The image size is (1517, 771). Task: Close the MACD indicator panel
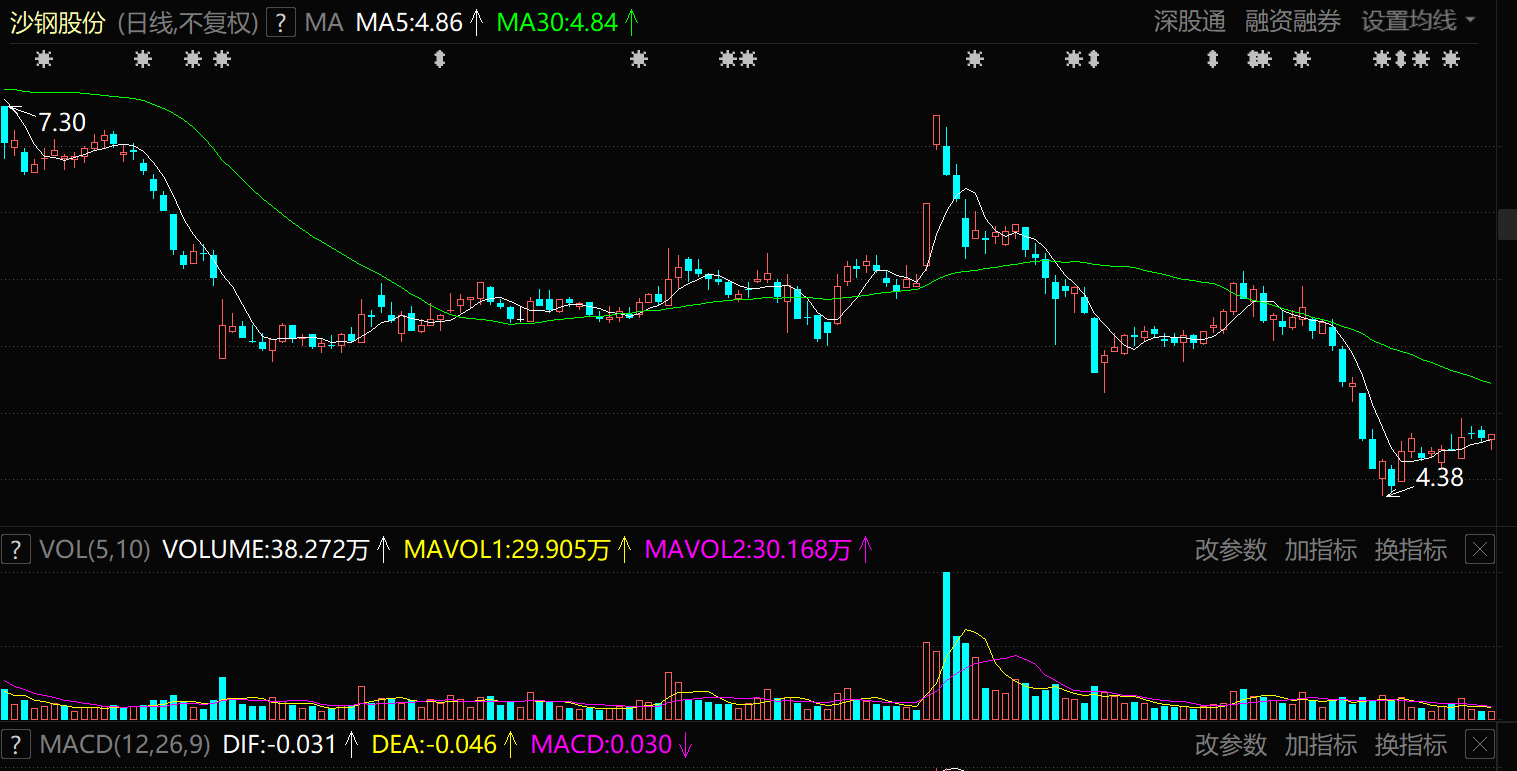click(1480, 744)
